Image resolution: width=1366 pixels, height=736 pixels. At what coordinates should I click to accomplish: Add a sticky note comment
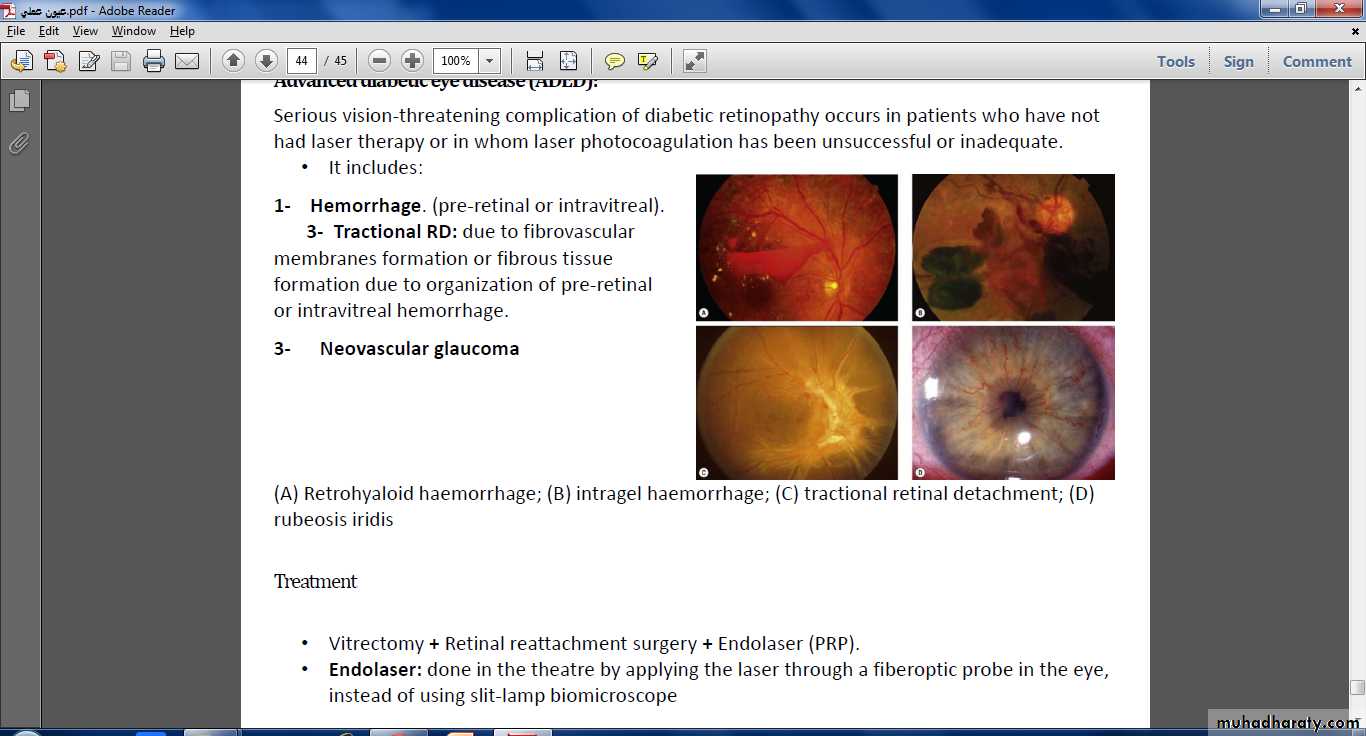click(x=615, y=61)
